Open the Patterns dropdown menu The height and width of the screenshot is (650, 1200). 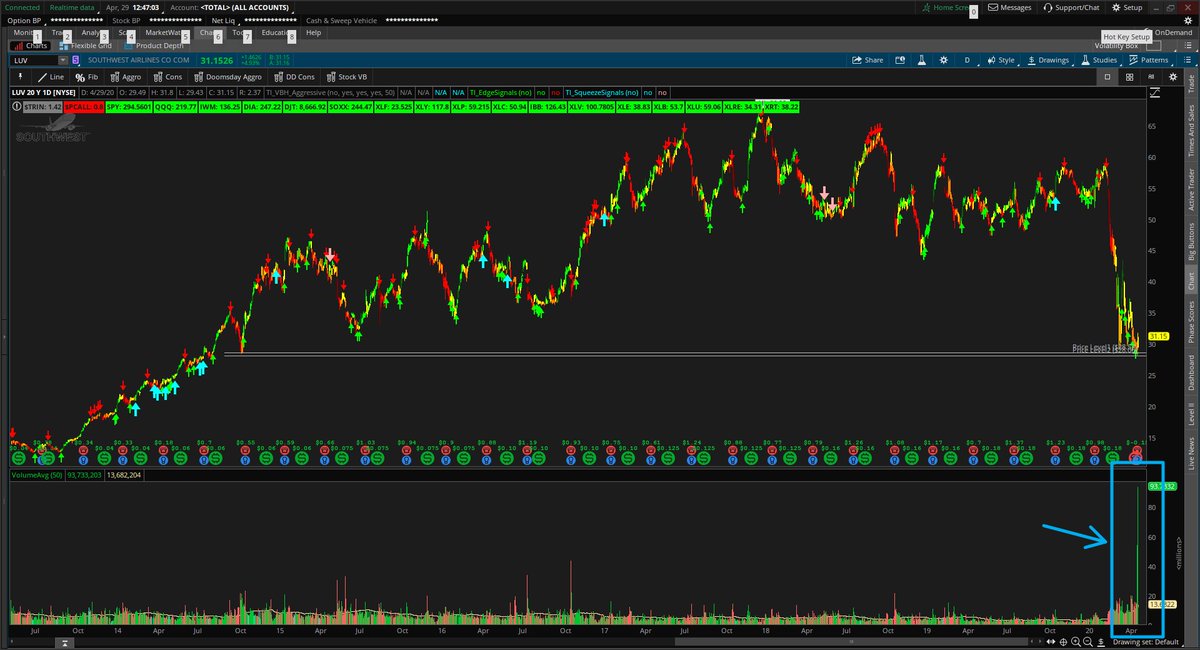click(1151, 60)
